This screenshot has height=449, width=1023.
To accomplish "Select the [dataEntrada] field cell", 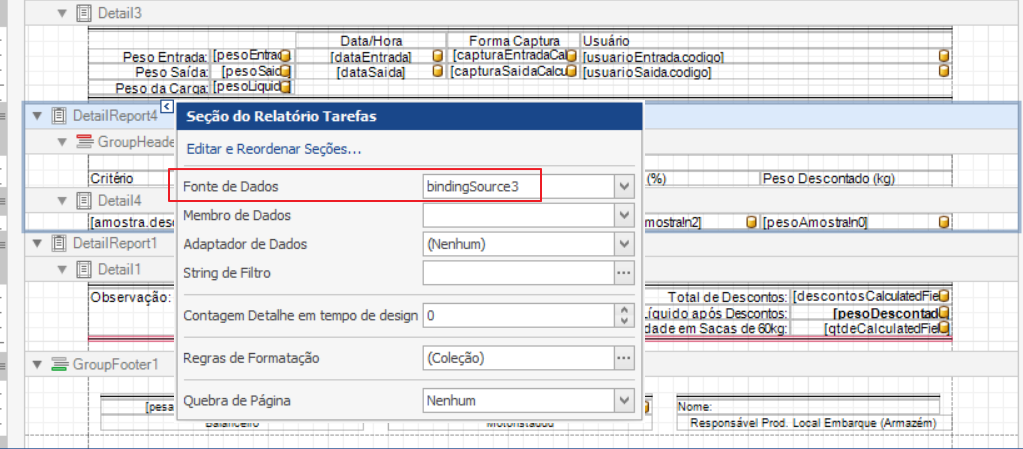I will (x=371, y=57).
